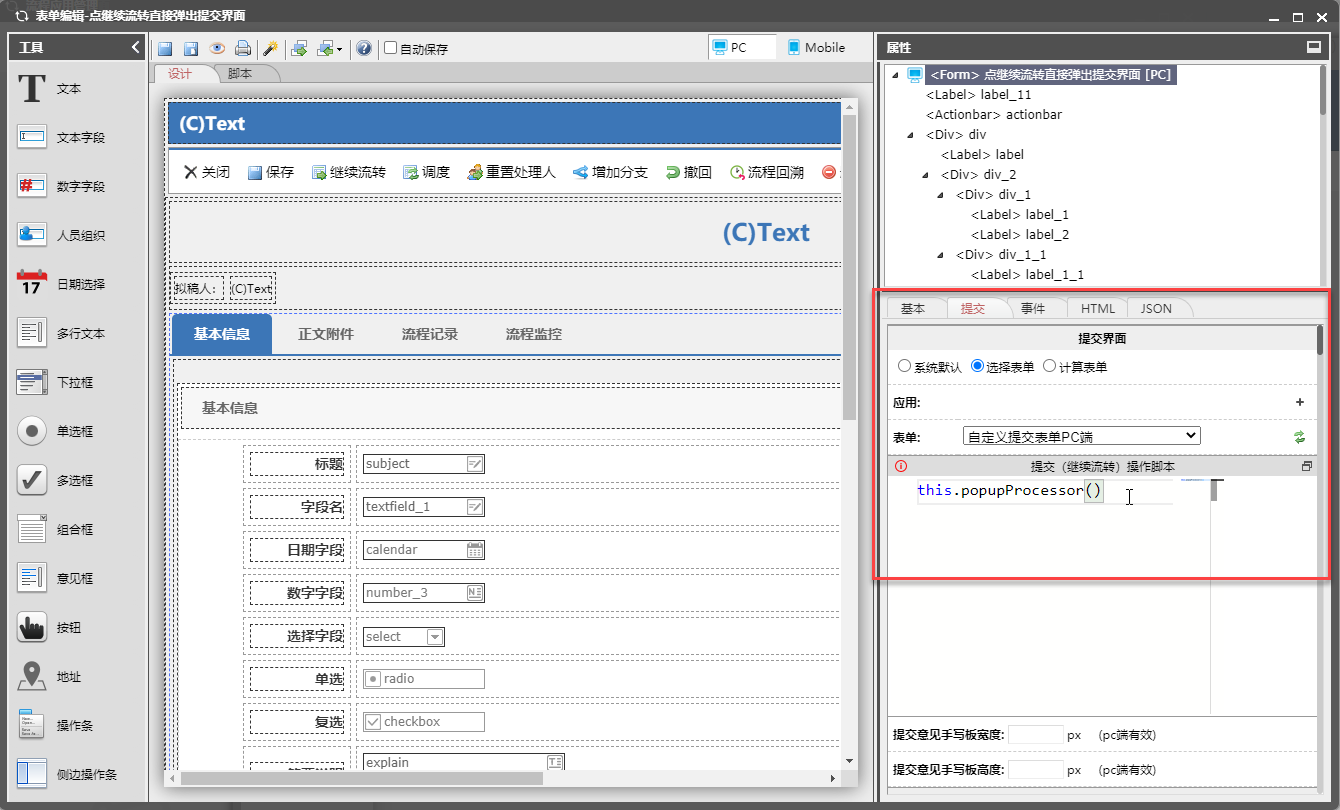Click the 继续流转 button in actionbar
Viewport: 1340px width, 810px height.
[349, 172]
